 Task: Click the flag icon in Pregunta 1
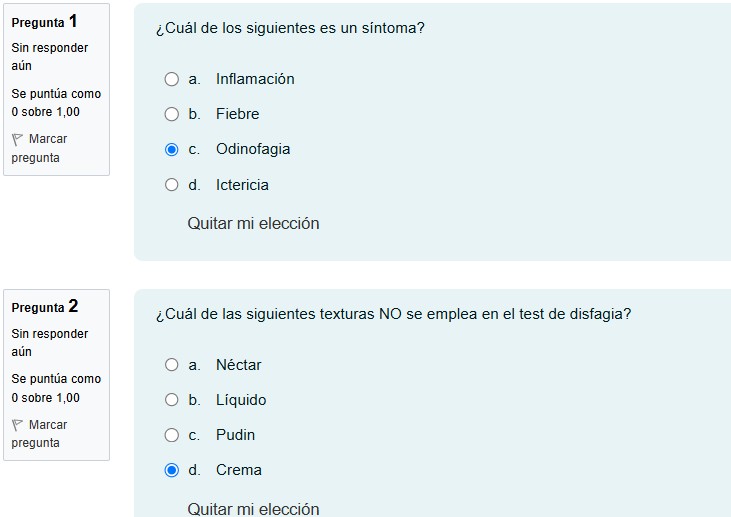pos(18,140)
